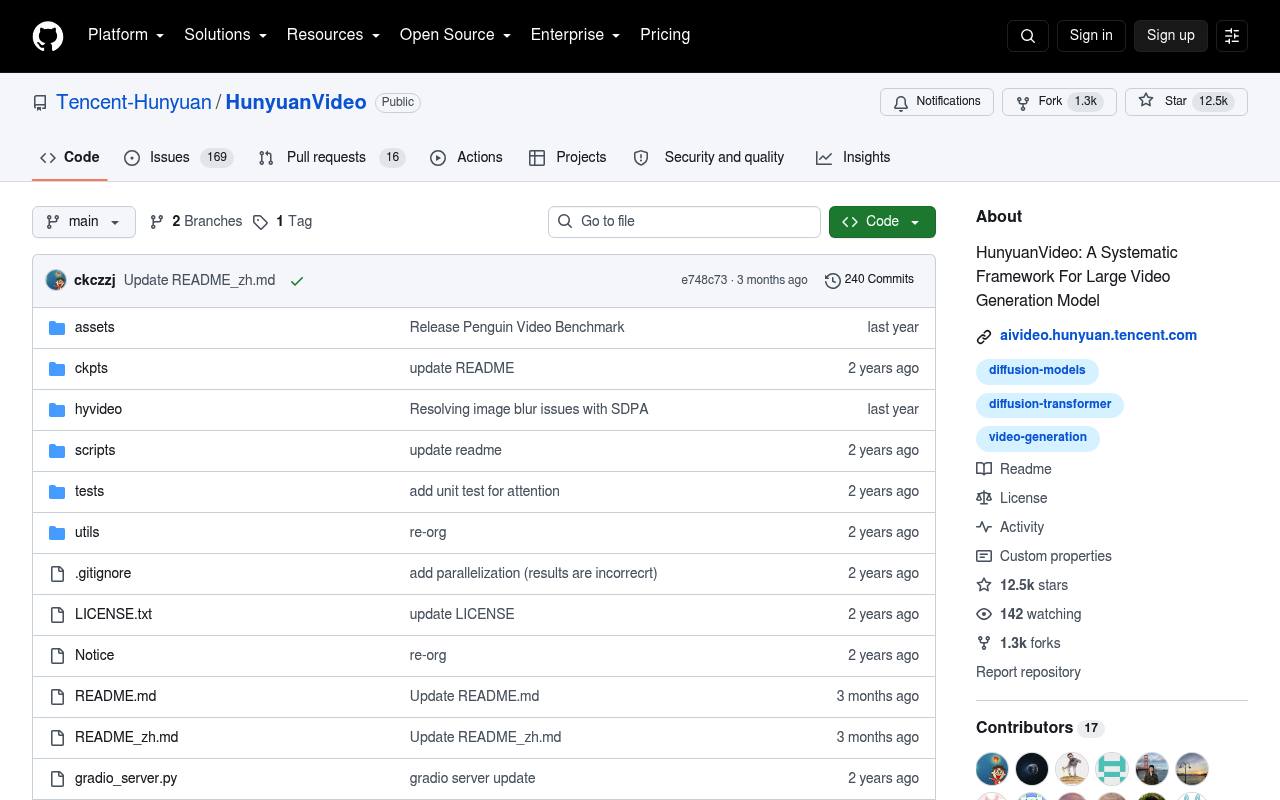This screenshot has width=1280, height=800.
Task: Click the scripts folder icon
Action: 57,451
